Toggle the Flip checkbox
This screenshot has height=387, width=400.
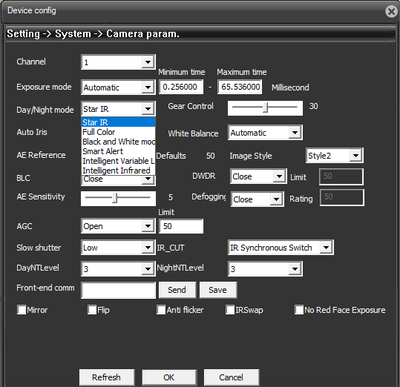point(92,310)
